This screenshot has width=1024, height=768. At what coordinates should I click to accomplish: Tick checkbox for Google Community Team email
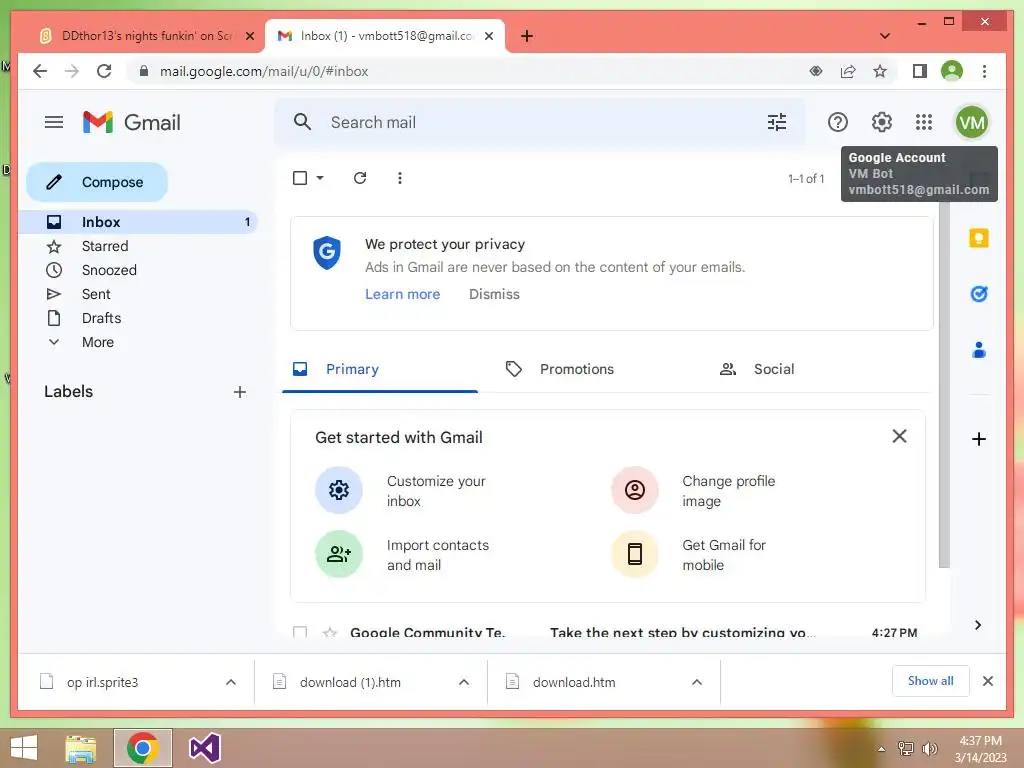point(300,632)
